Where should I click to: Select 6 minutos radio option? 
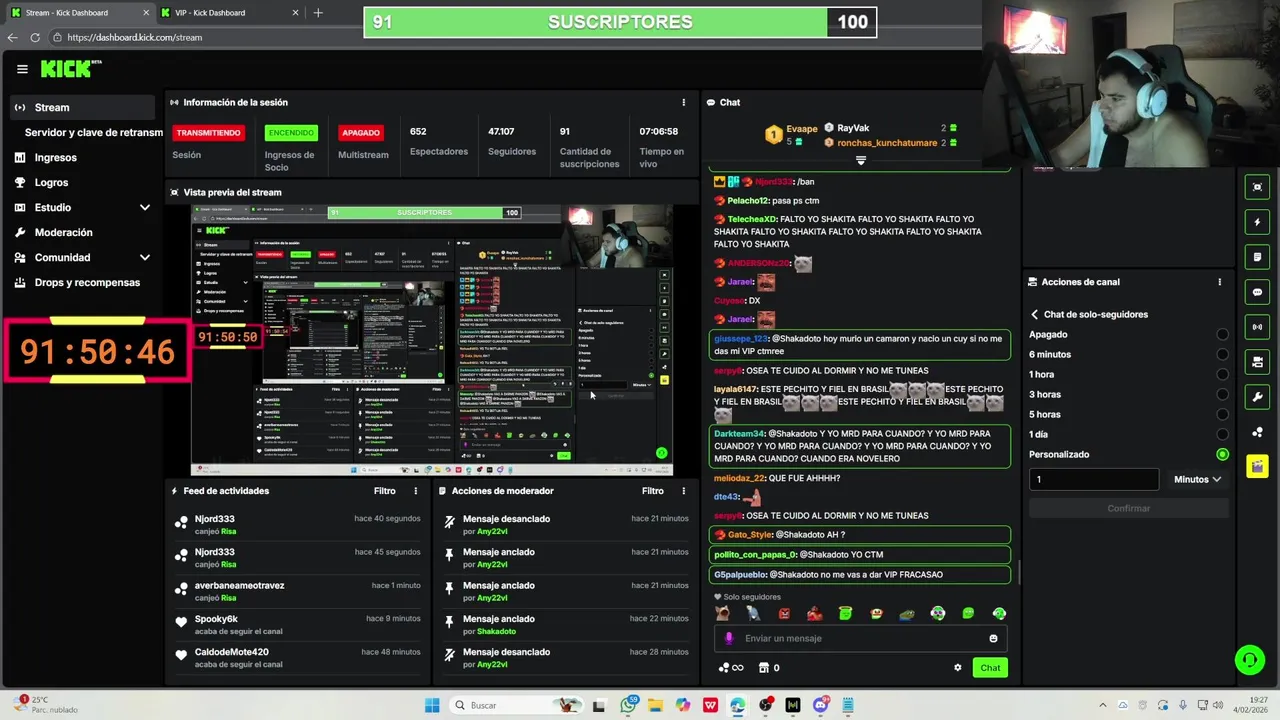(1222, 354)
